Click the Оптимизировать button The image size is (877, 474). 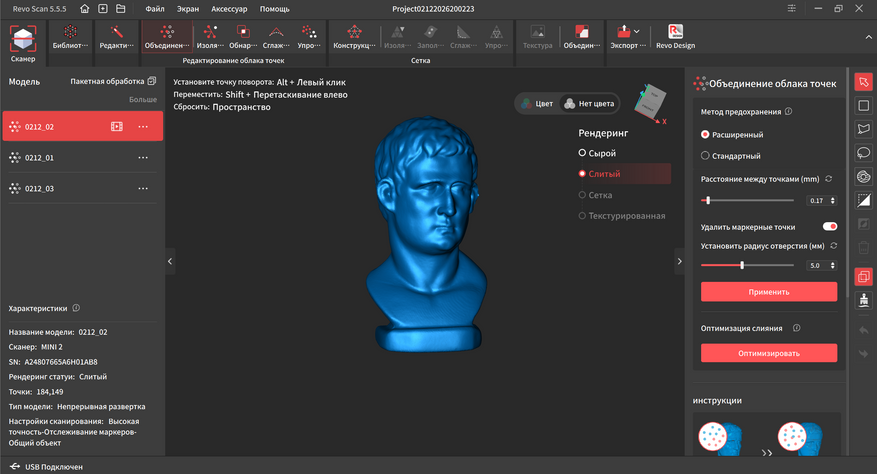tap(768, 353)
